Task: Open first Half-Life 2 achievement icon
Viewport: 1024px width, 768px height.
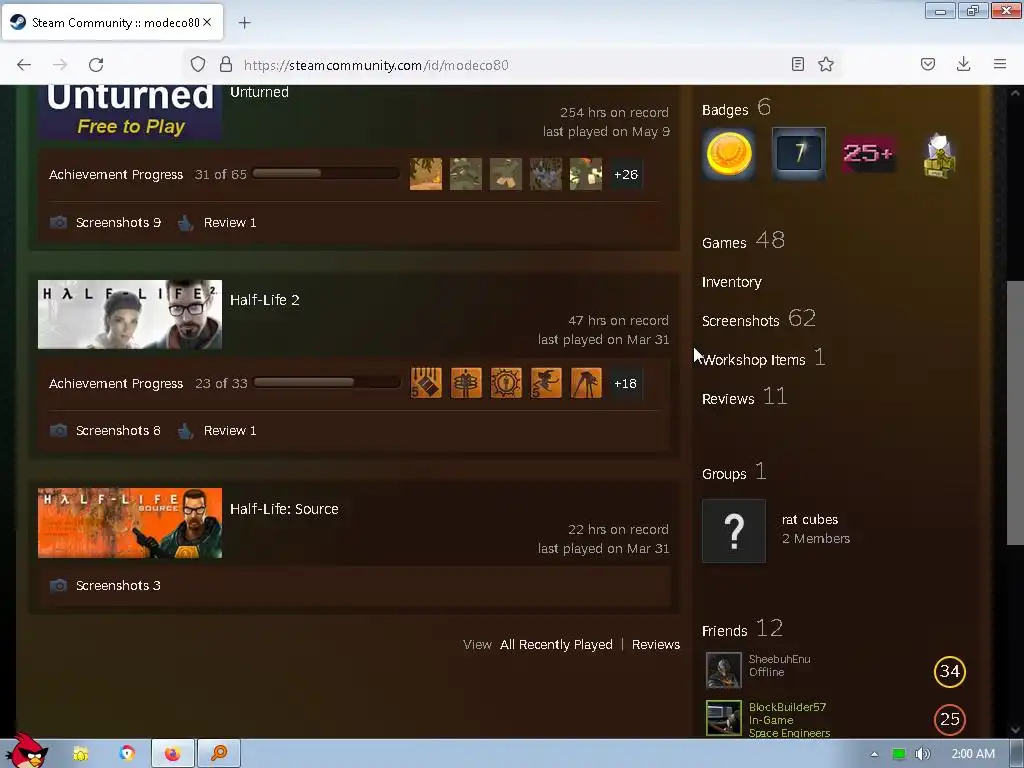Action: pyautogui.click(x=426, y=383)
